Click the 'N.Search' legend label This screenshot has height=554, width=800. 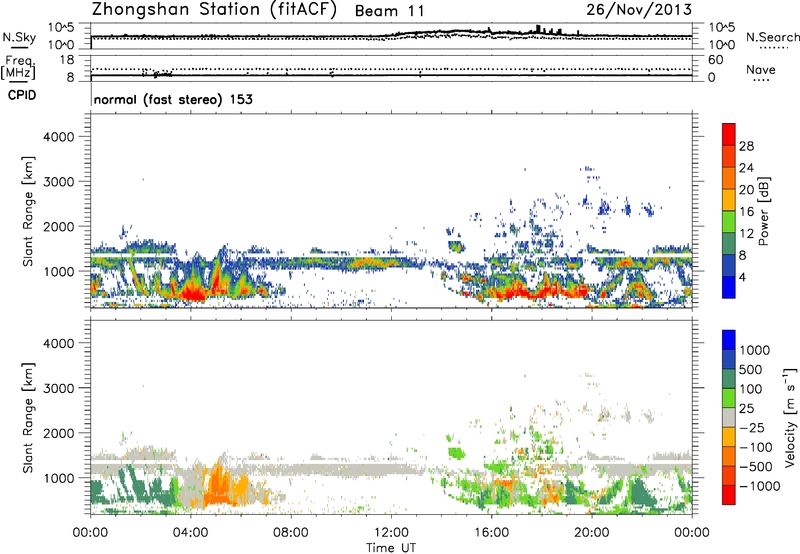pos(772,37)
